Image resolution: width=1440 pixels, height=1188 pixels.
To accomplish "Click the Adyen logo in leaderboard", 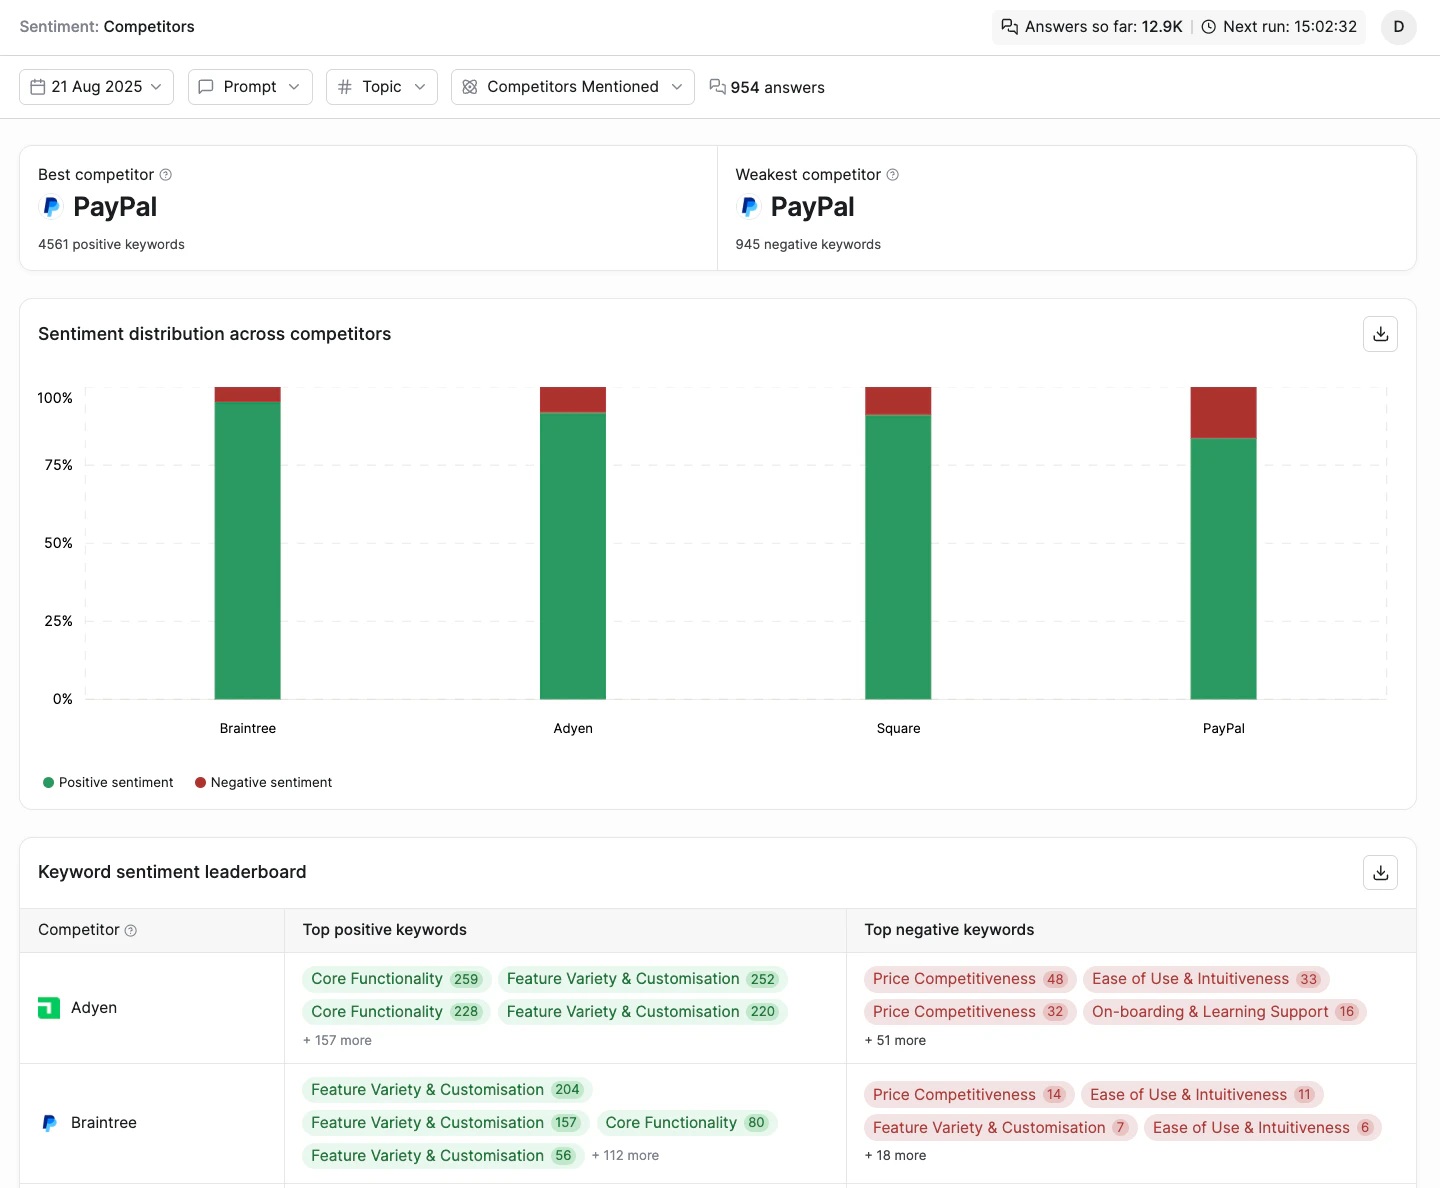I will 49,1008.
